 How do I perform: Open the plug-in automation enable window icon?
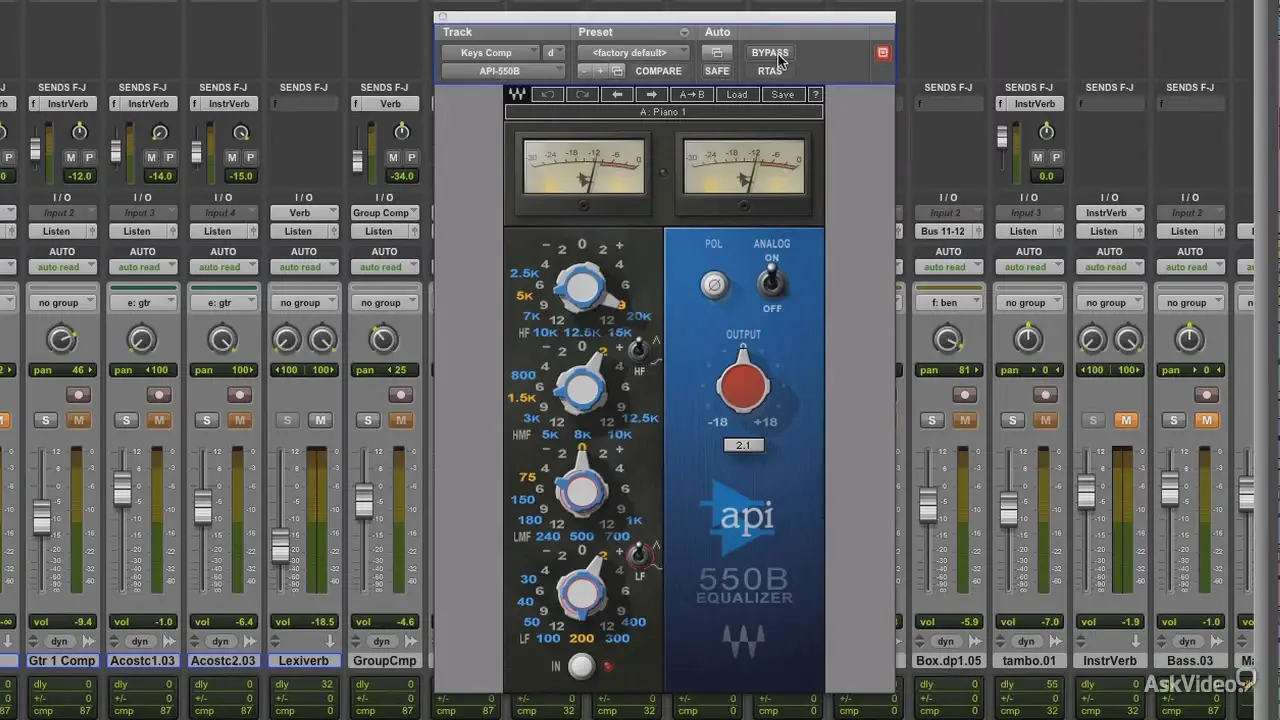(716, 52)
